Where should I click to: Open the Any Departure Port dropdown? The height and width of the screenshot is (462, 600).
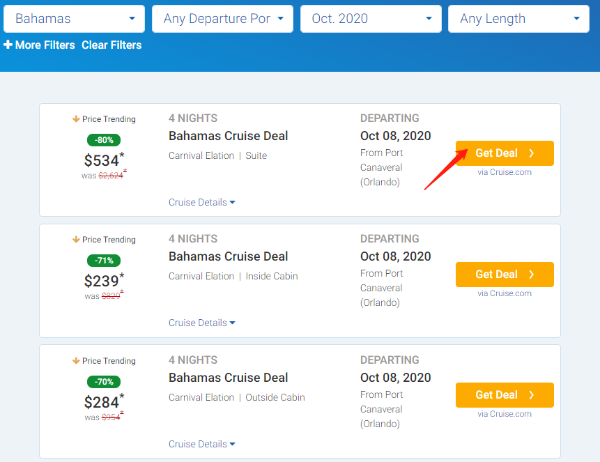coord(223,18)
